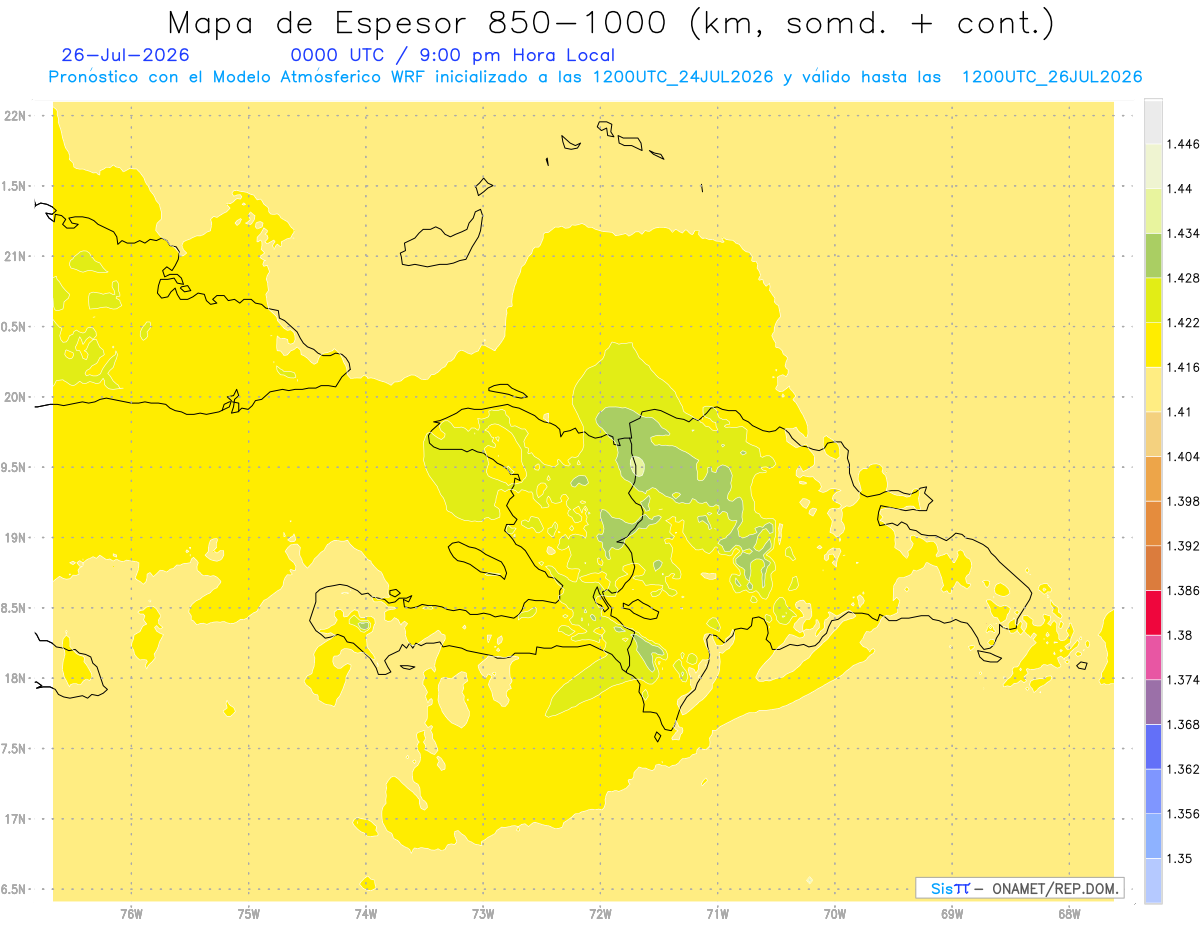The width and height of the screenshot is (1200, 927).
Task: Click the legend value '1.422'
Action: [1182, 322]
